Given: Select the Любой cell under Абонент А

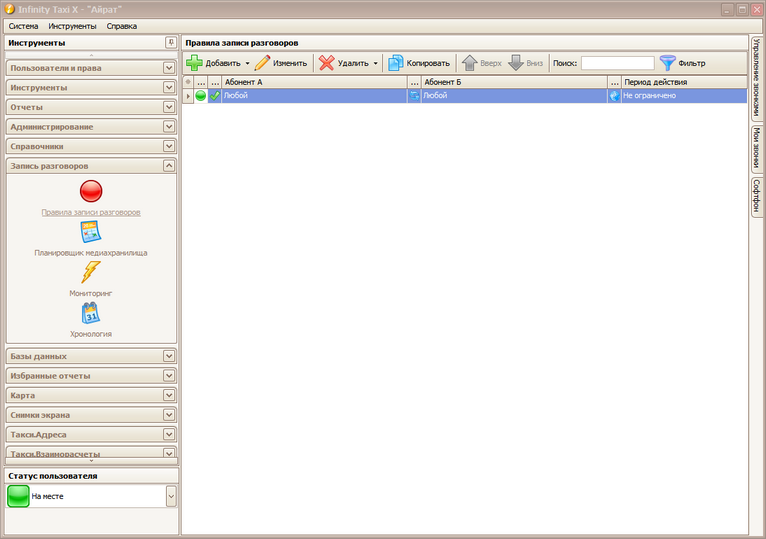Looking at the screenshot, I should click(314, 96).
